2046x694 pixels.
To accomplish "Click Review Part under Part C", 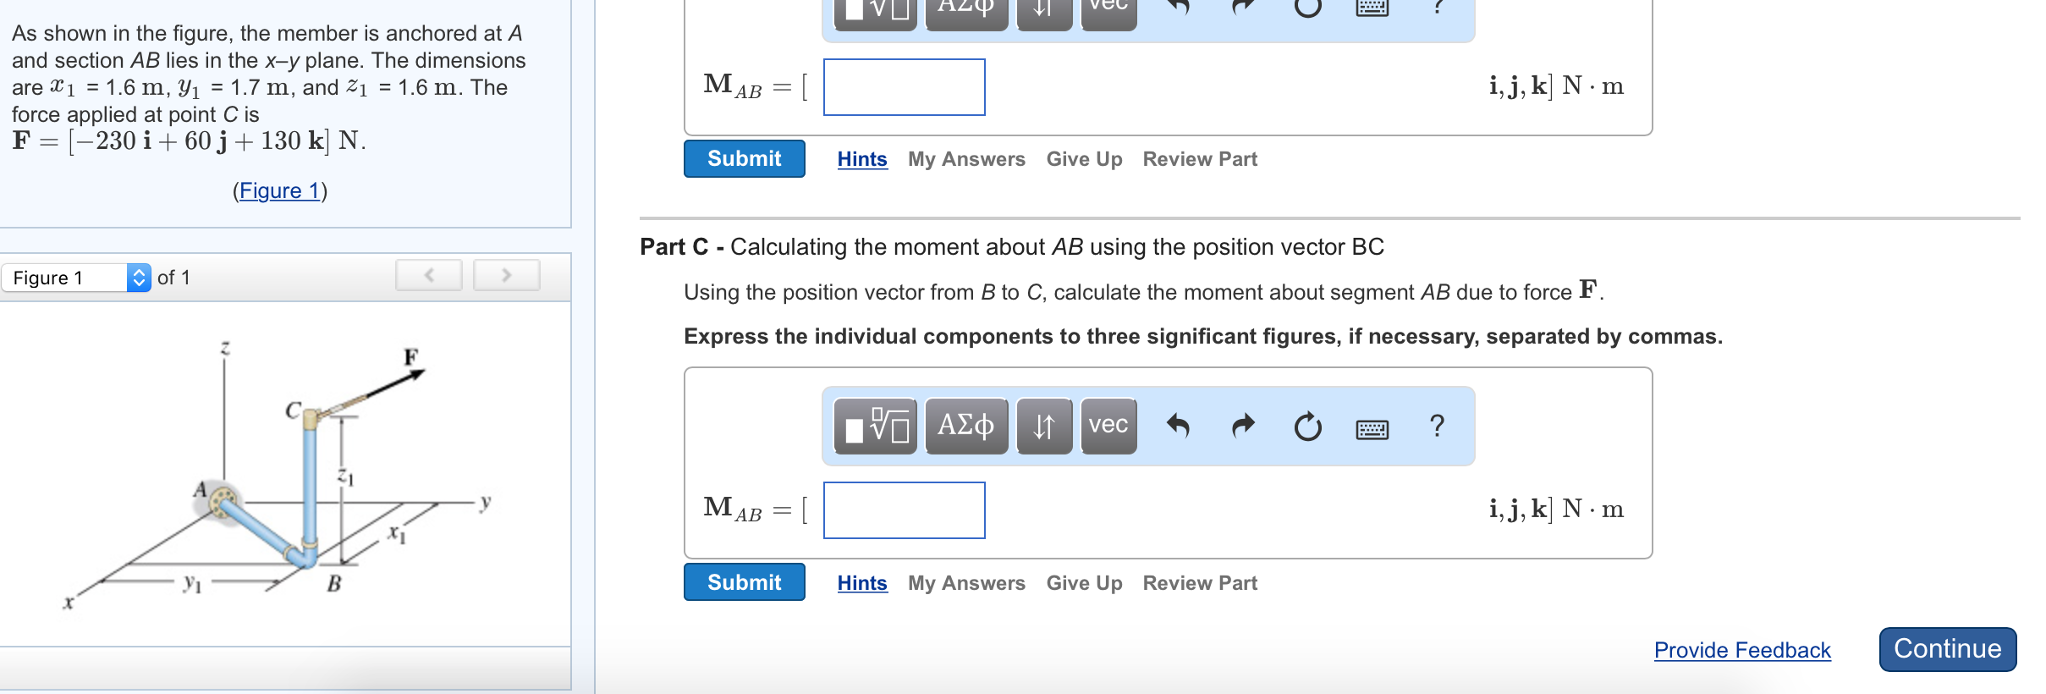I will pos(1198,583).
